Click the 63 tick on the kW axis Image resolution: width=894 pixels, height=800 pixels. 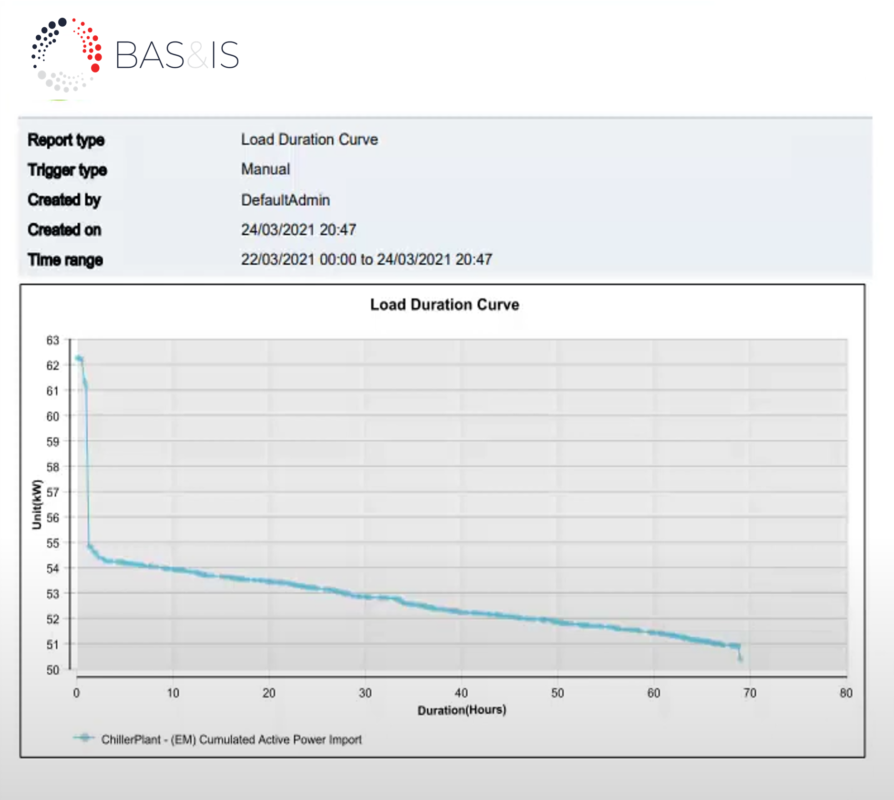pos(53,340)
